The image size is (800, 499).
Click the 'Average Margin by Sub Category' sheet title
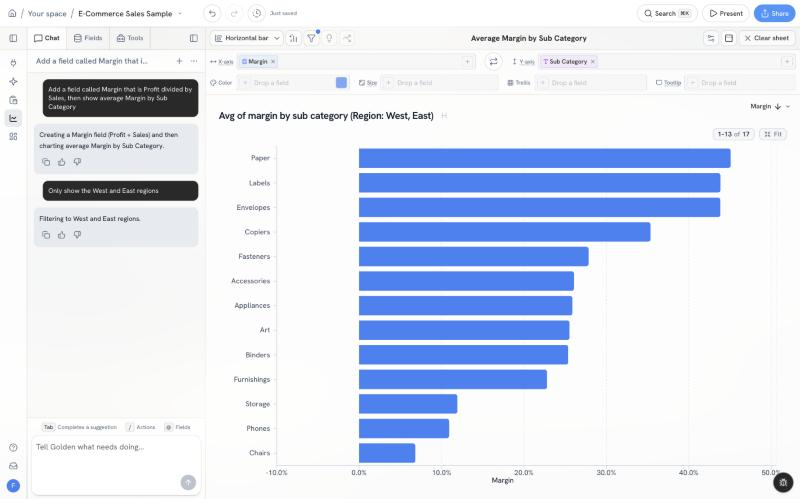pos(529,38)
